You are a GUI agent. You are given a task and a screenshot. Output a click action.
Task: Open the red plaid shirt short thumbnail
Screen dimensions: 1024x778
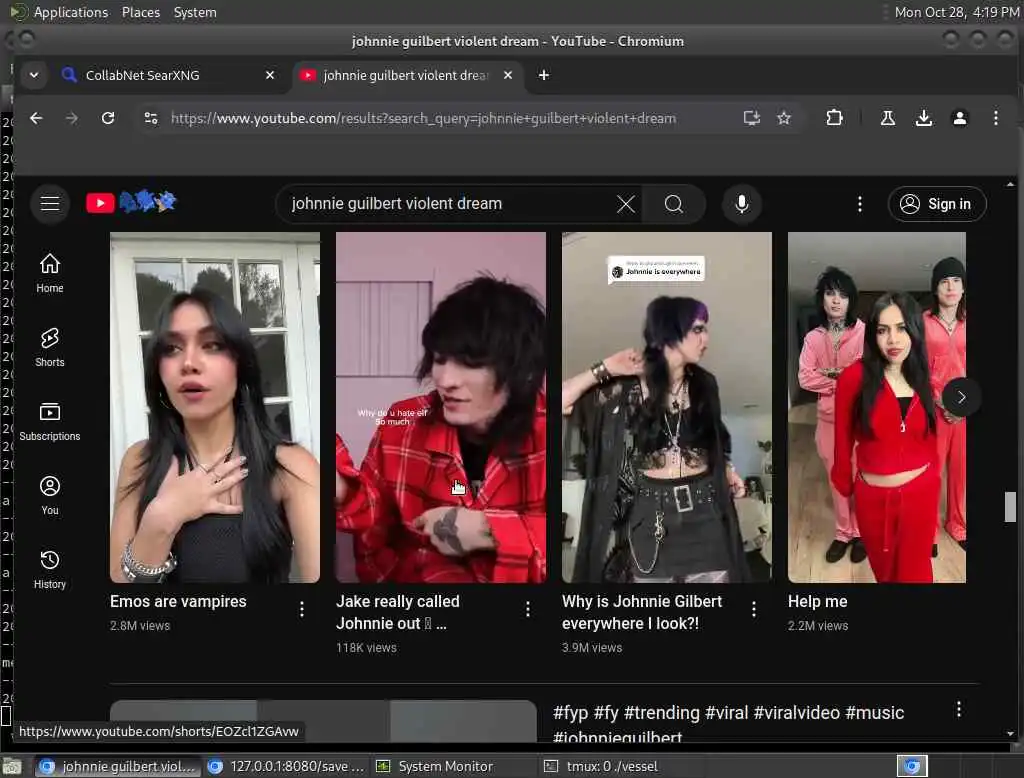tap(441, 407)
